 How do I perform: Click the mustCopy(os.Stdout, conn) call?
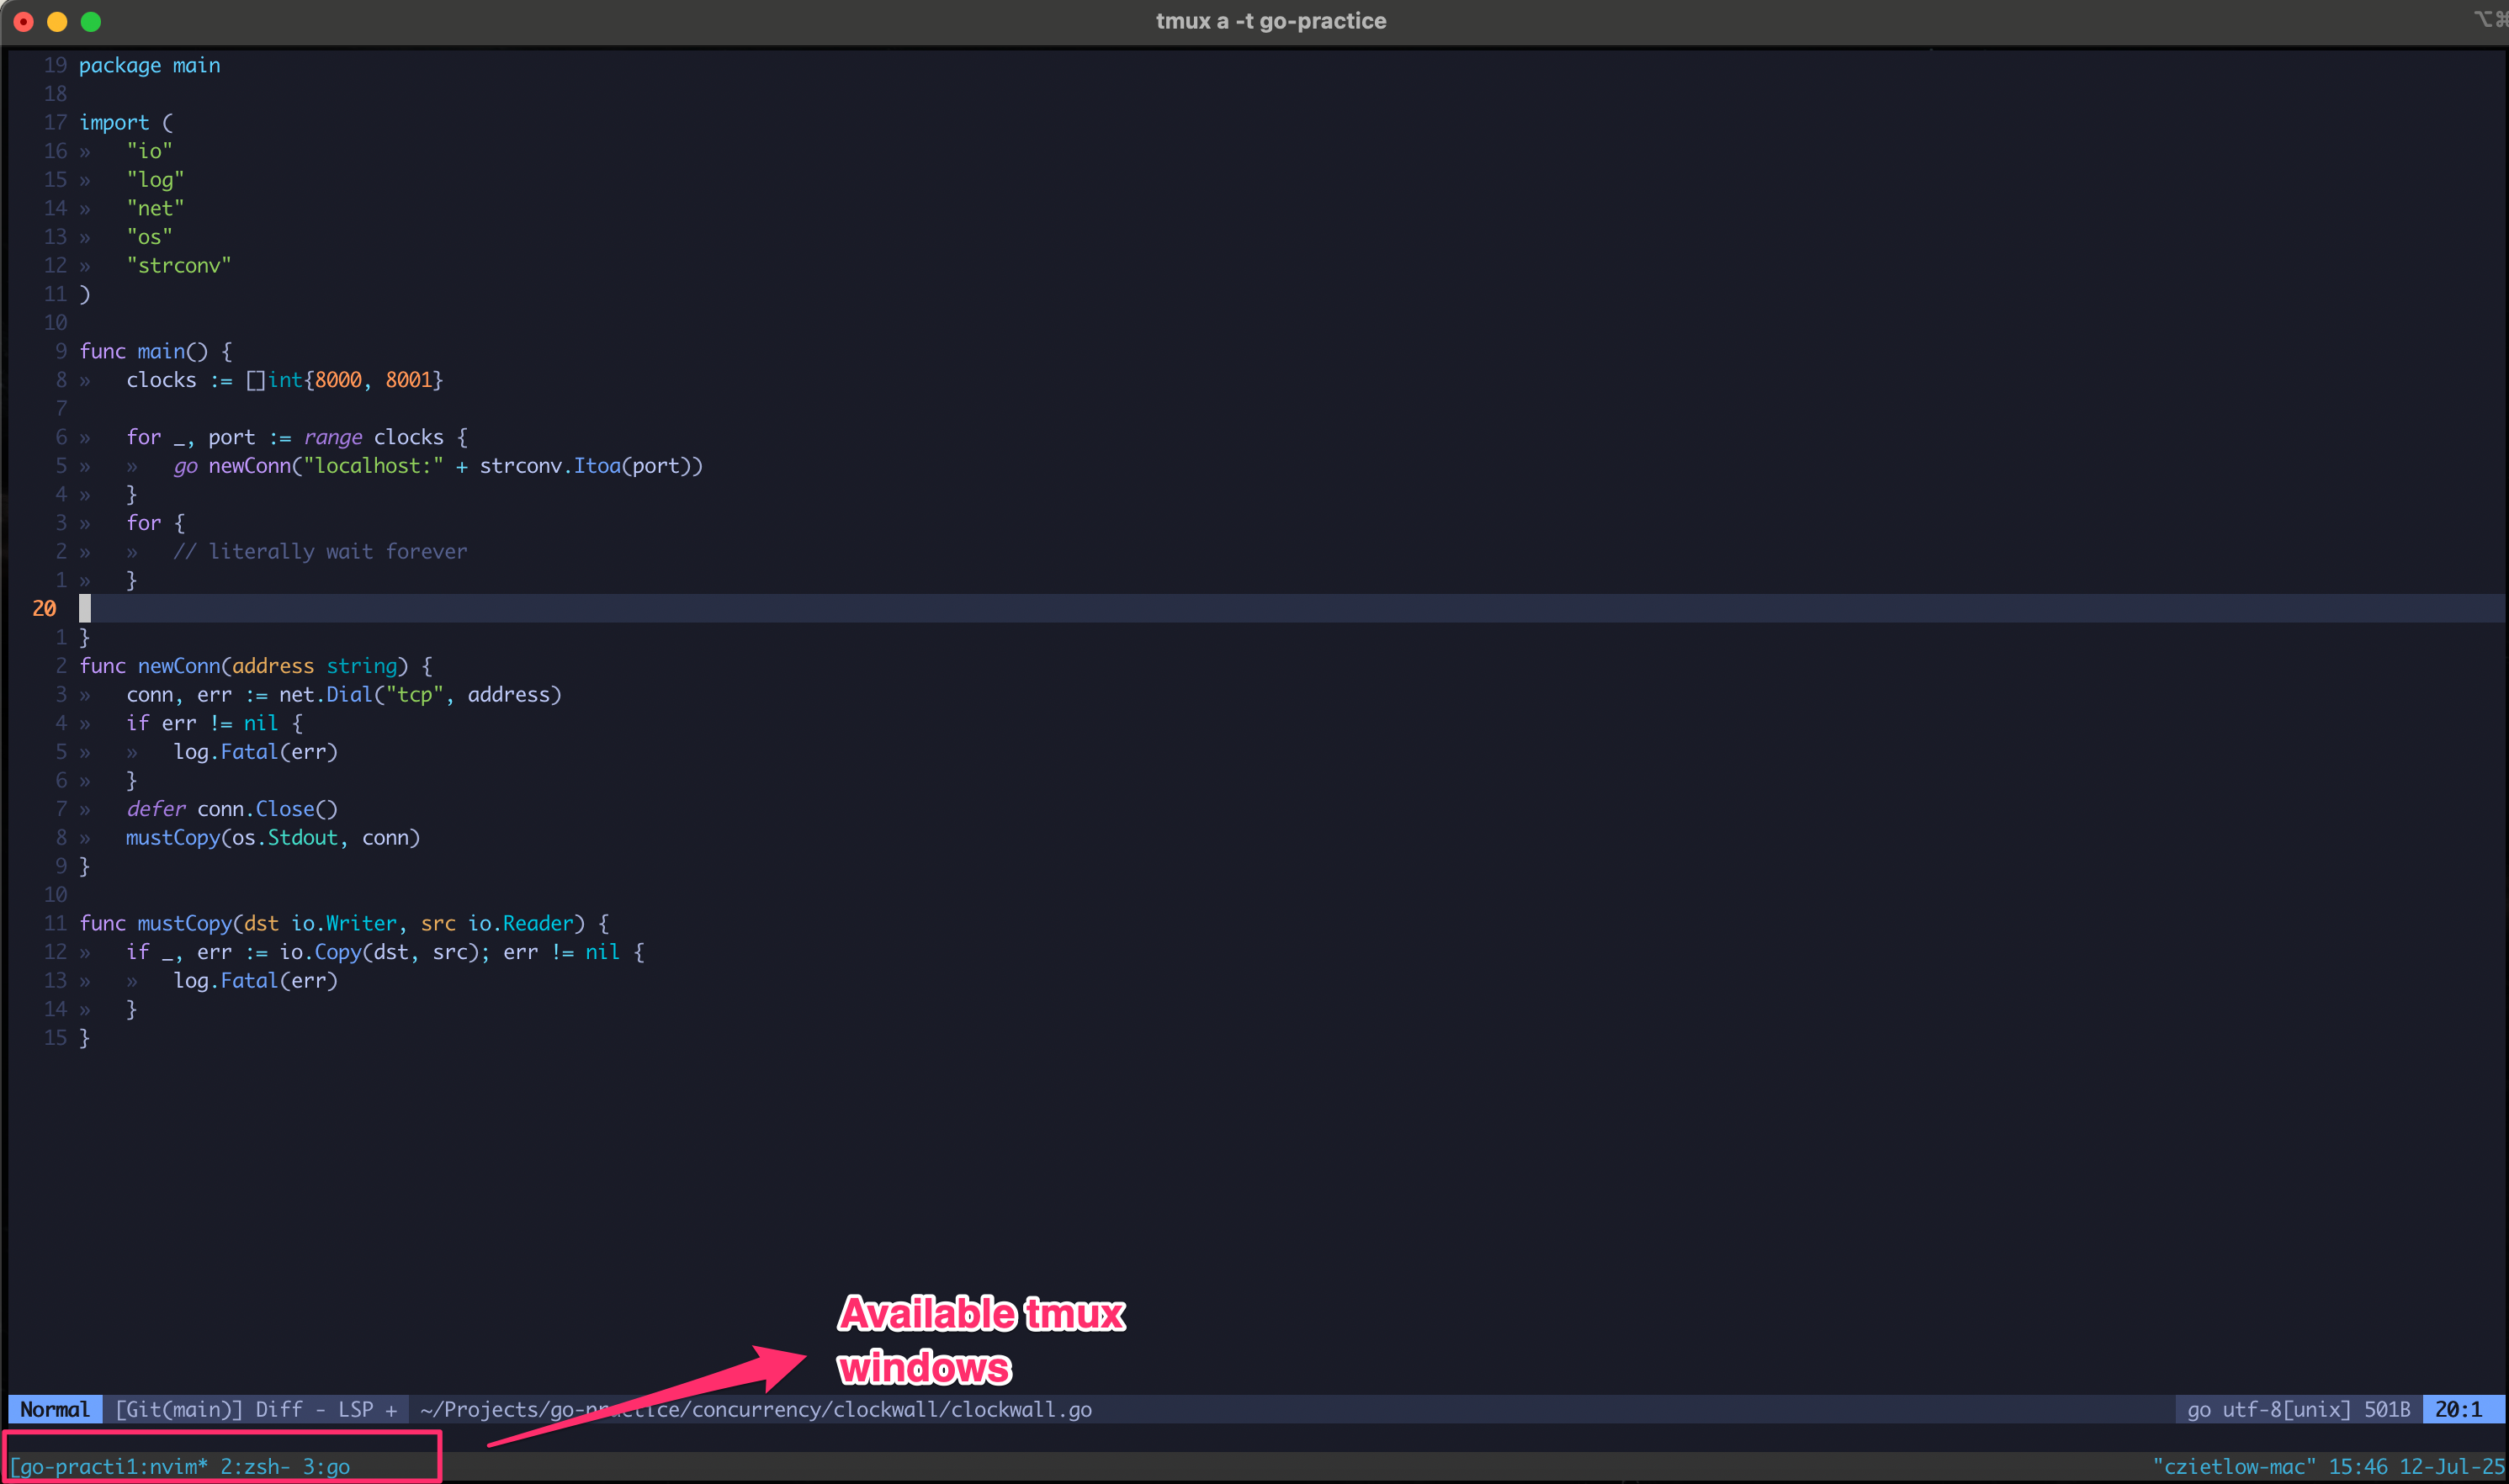click(x=273, y=838)
